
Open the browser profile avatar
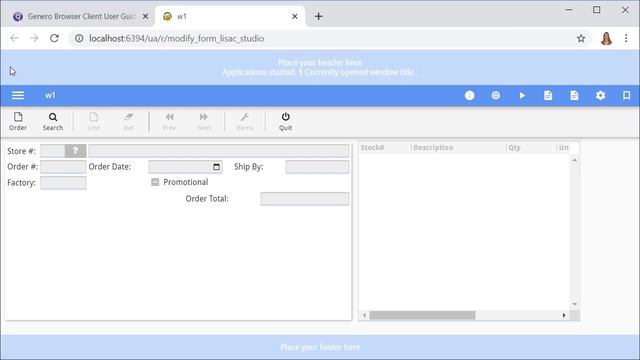pos(606,38)
